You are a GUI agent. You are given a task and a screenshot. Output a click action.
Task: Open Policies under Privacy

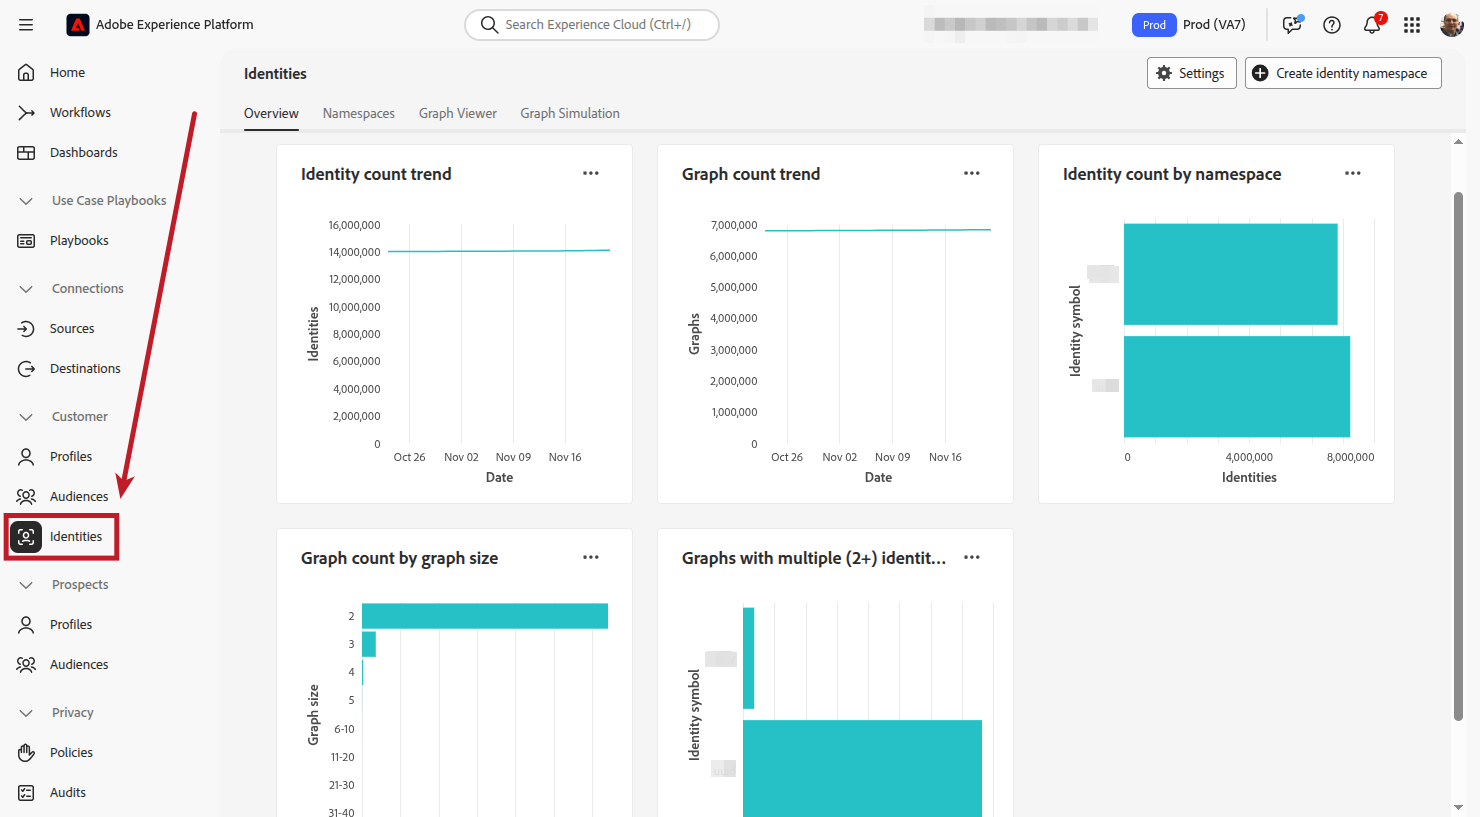tap(71, 753)
